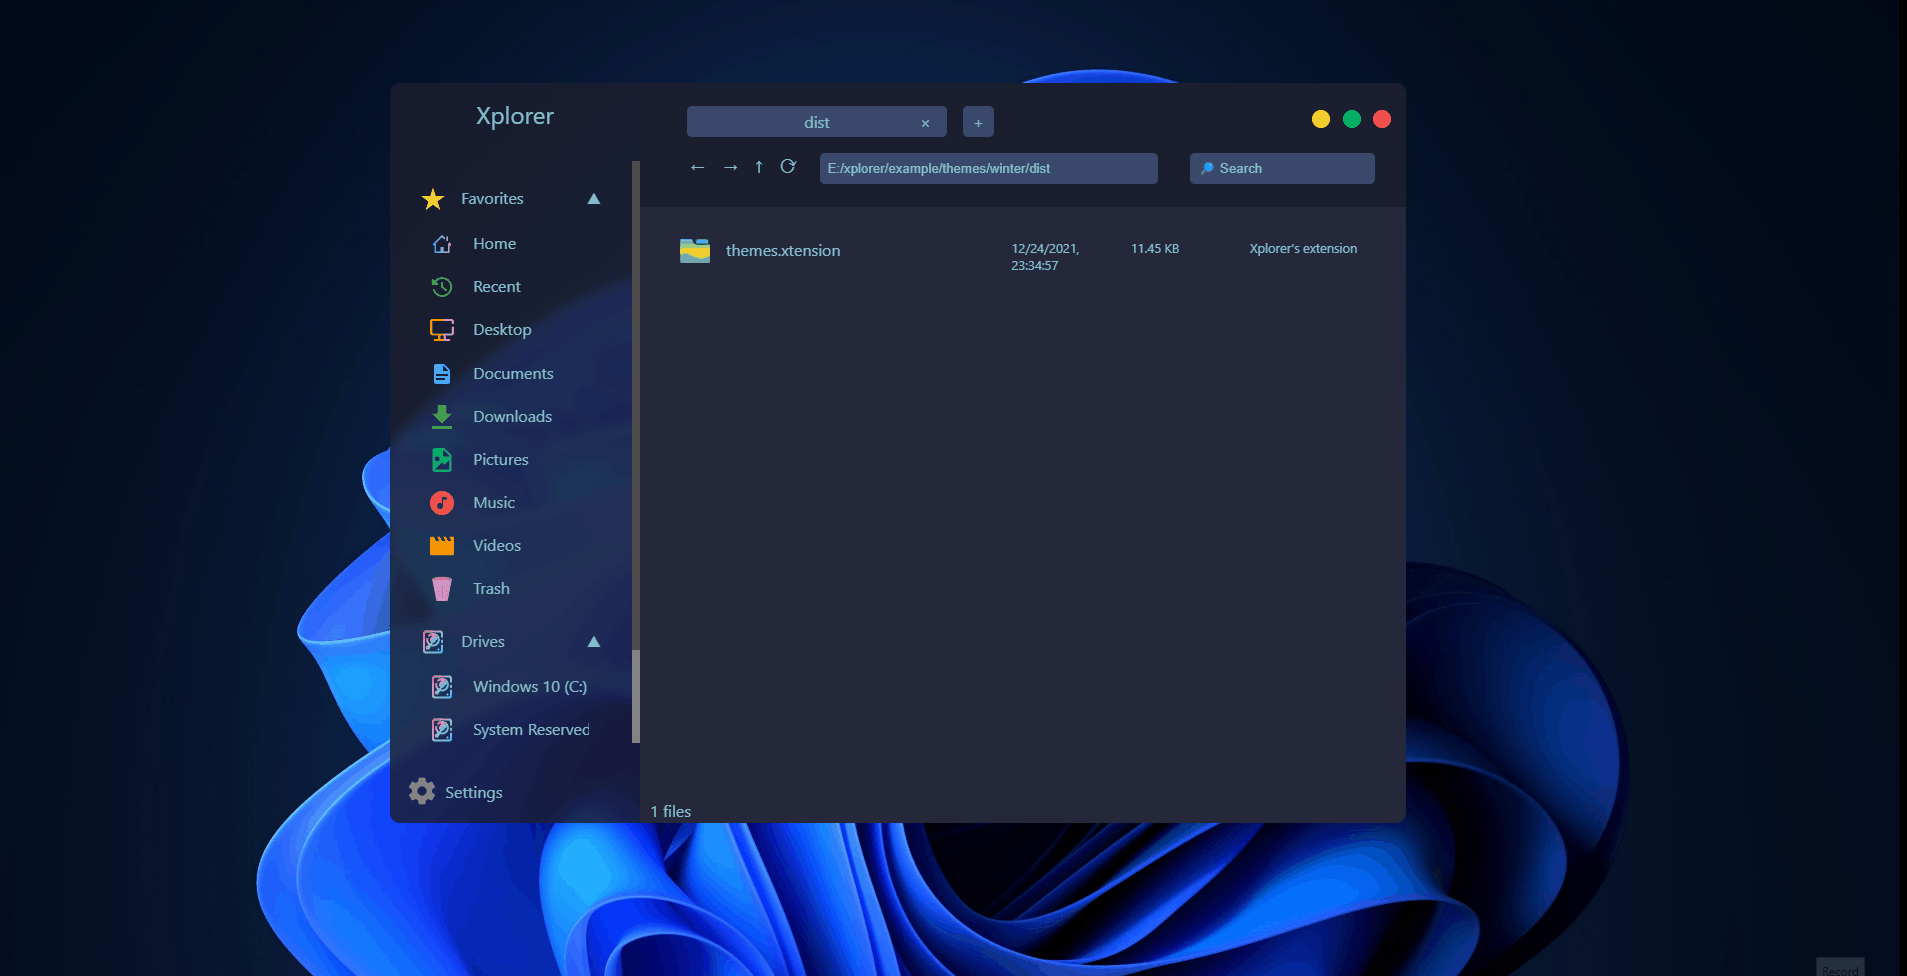Maximize window with green button

(x=1352, y=119)
